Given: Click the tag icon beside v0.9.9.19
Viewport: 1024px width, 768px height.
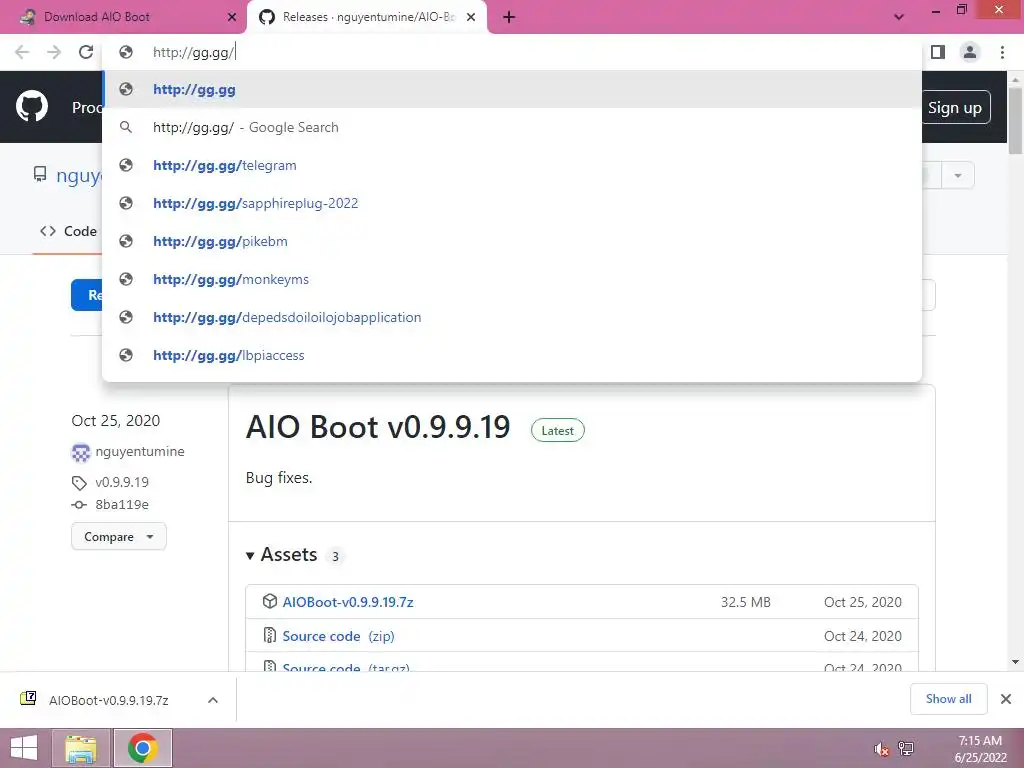Looking at the screenshot, I should 79,483.
